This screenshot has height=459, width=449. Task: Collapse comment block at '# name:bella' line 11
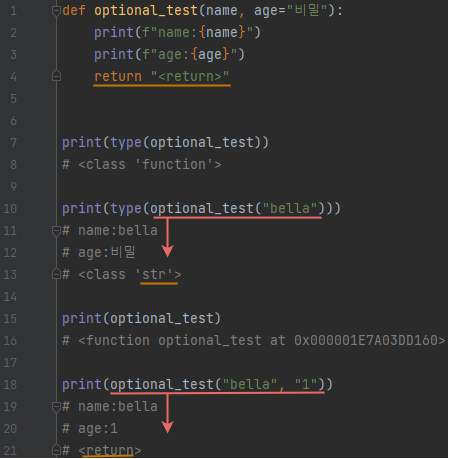click(56, 231)
